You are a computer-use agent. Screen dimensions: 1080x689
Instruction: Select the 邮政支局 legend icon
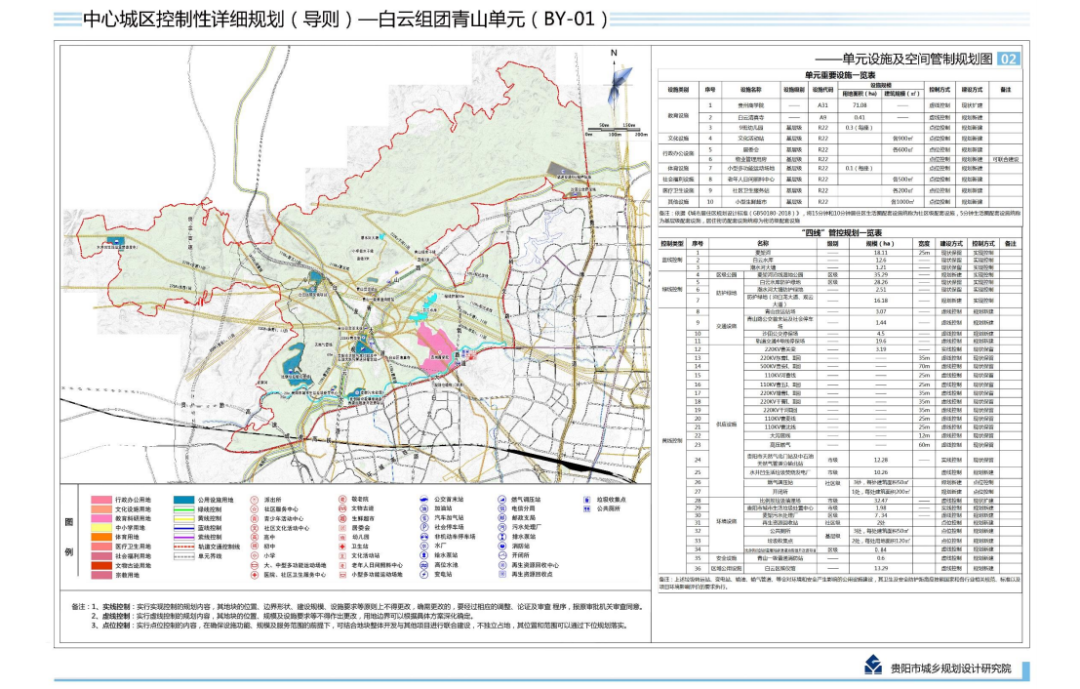[502, 517]
